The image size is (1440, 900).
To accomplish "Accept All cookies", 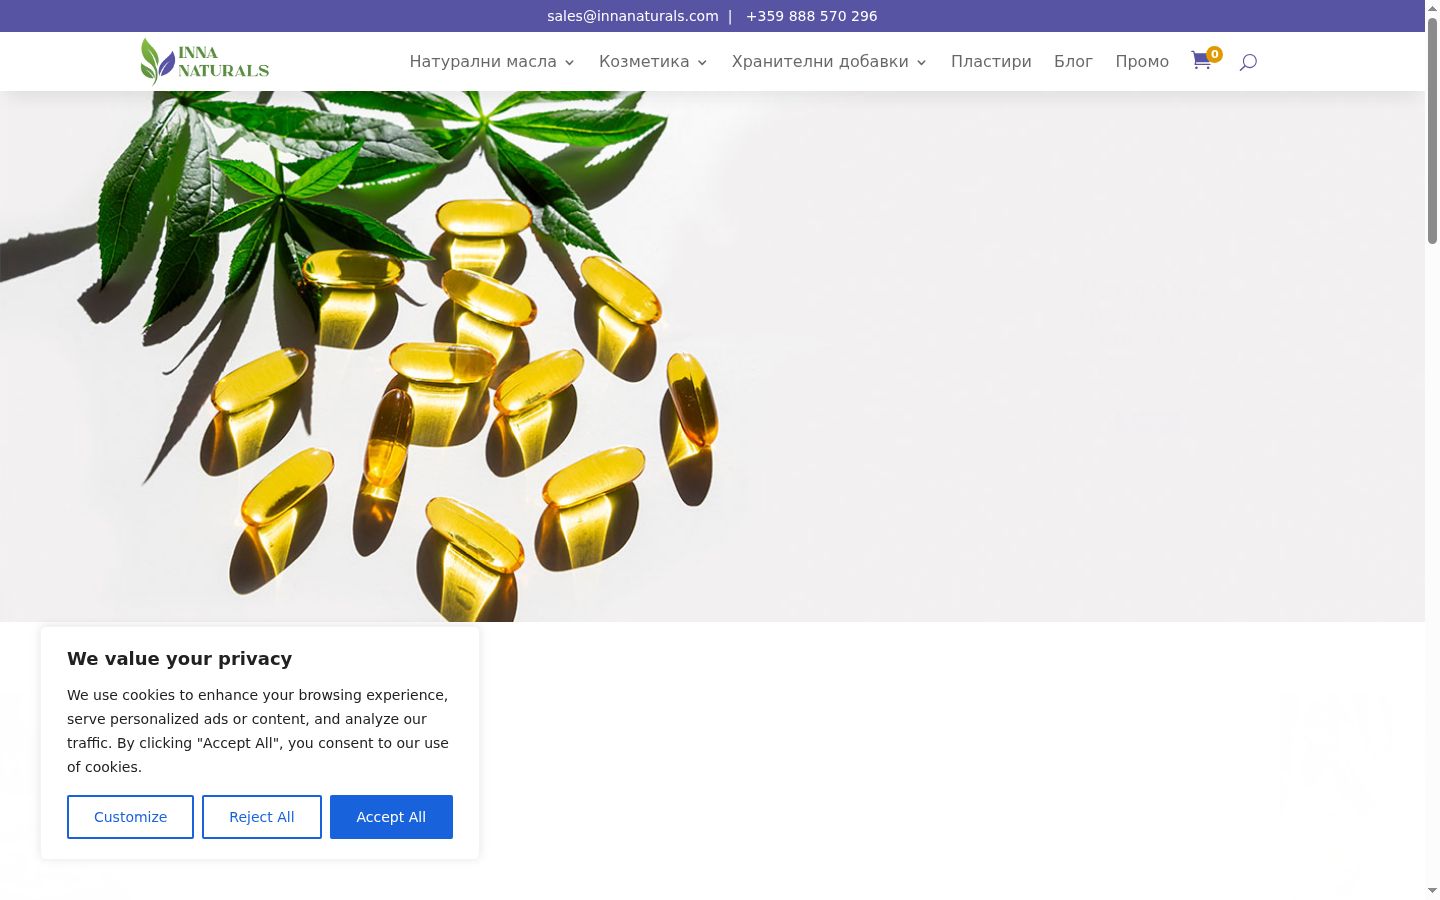I will [x=391, y=817].
